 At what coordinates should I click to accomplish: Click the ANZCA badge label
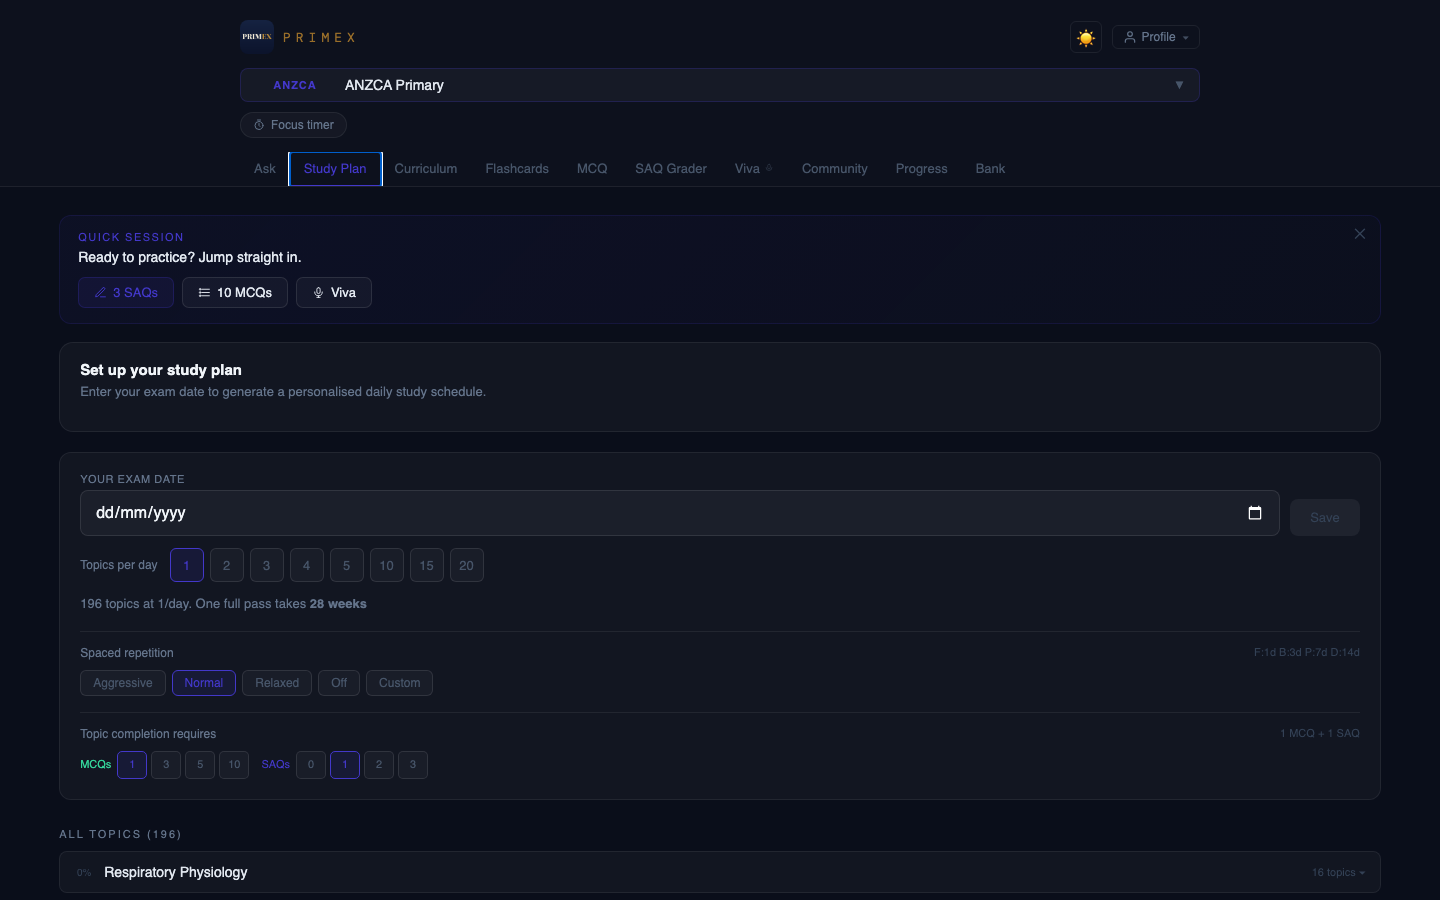(295, 85)
